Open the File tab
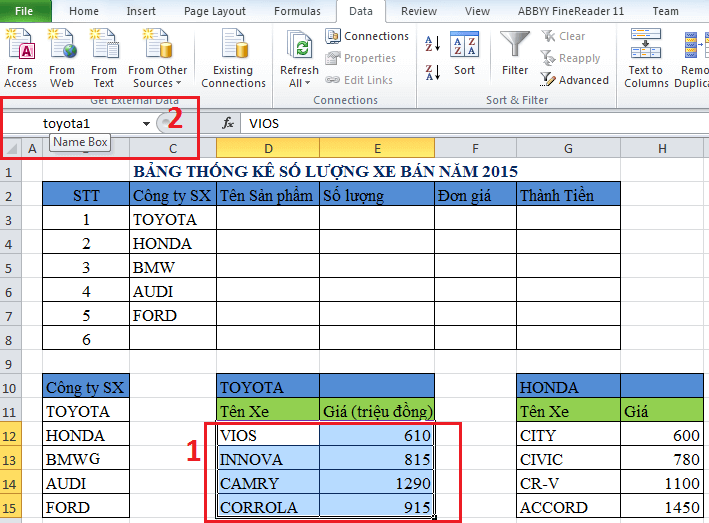Viewport: 709px width, 523px height. pos(24,11)
